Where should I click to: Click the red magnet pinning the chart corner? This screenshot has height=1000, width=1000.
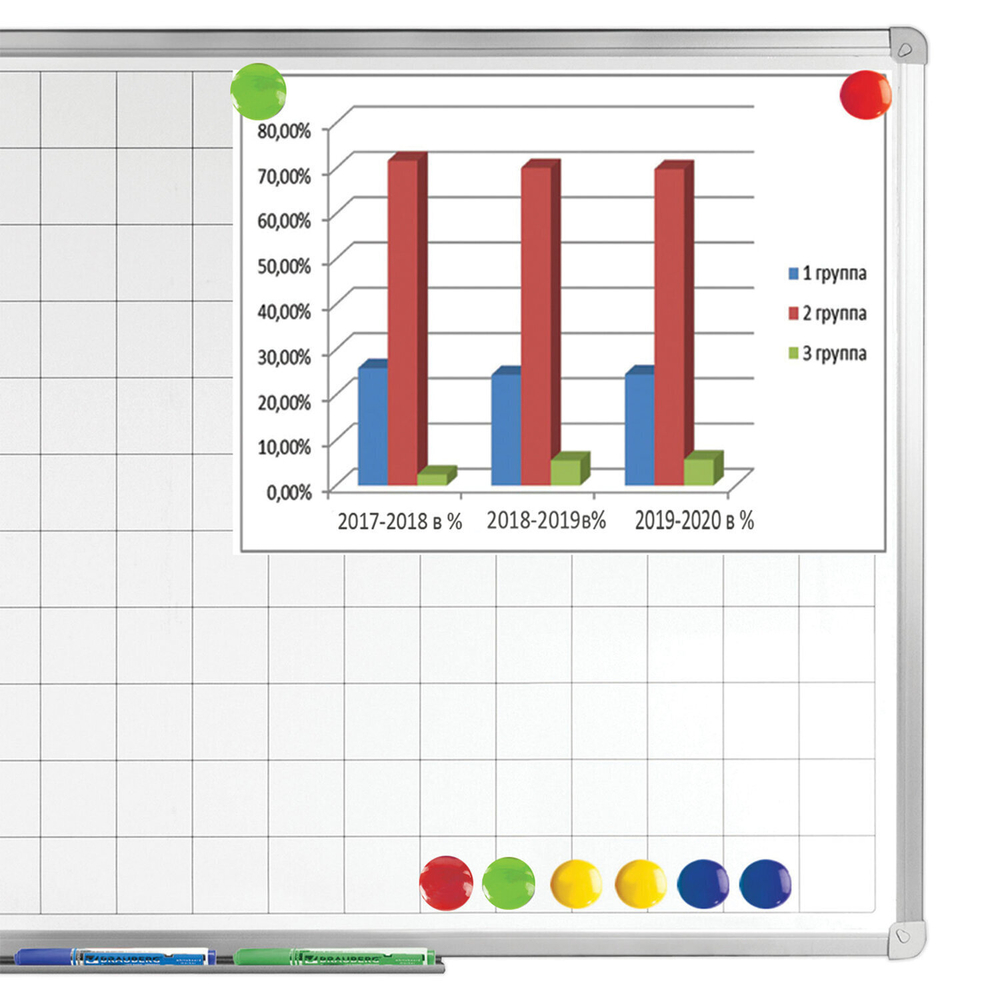tap(865, 94)
